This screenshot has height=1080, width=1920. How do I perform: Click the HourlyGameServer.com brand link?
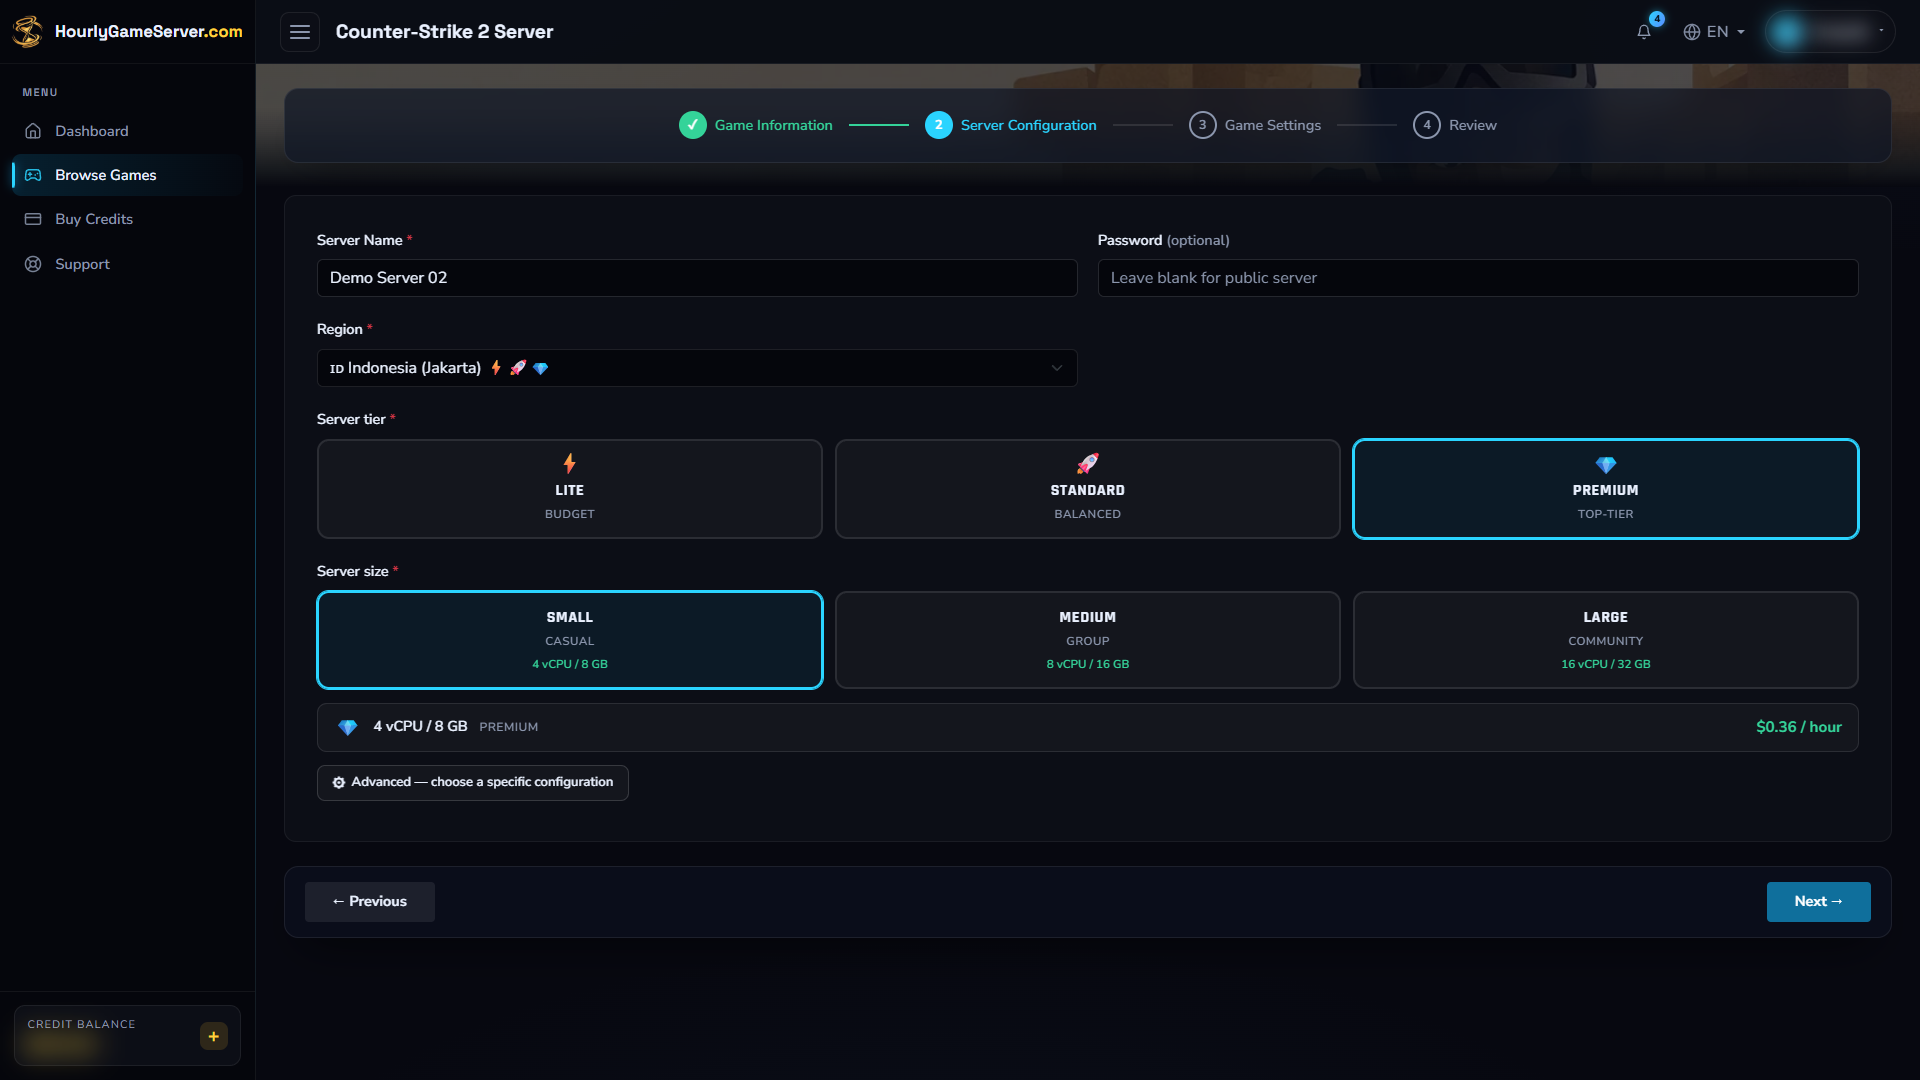pyautogui.click(x=149, y=32)
